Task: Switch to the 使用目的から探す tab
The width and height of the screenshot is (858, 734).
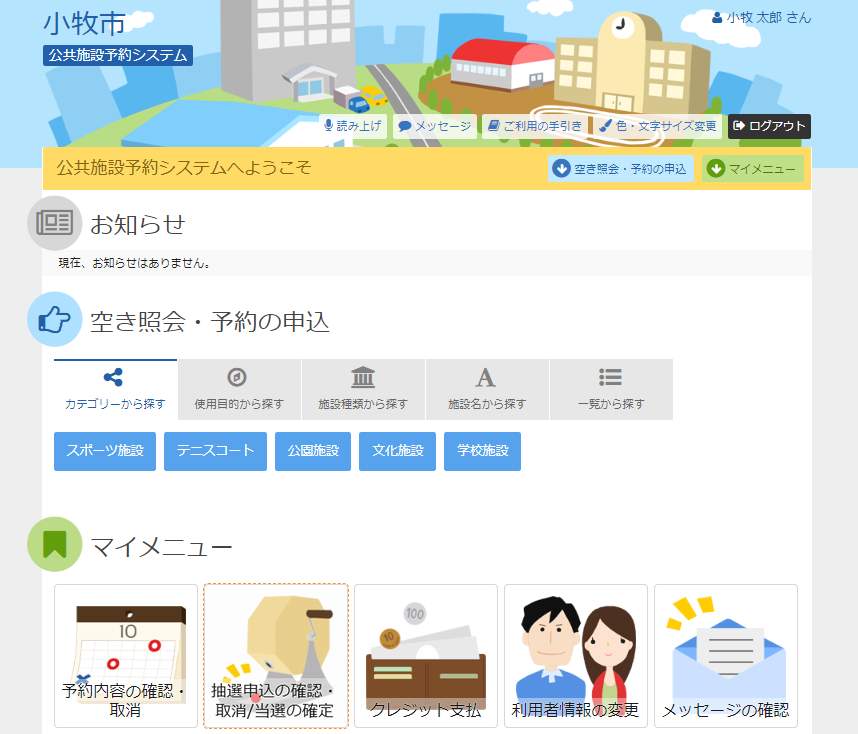Action: tap(239, 389)
